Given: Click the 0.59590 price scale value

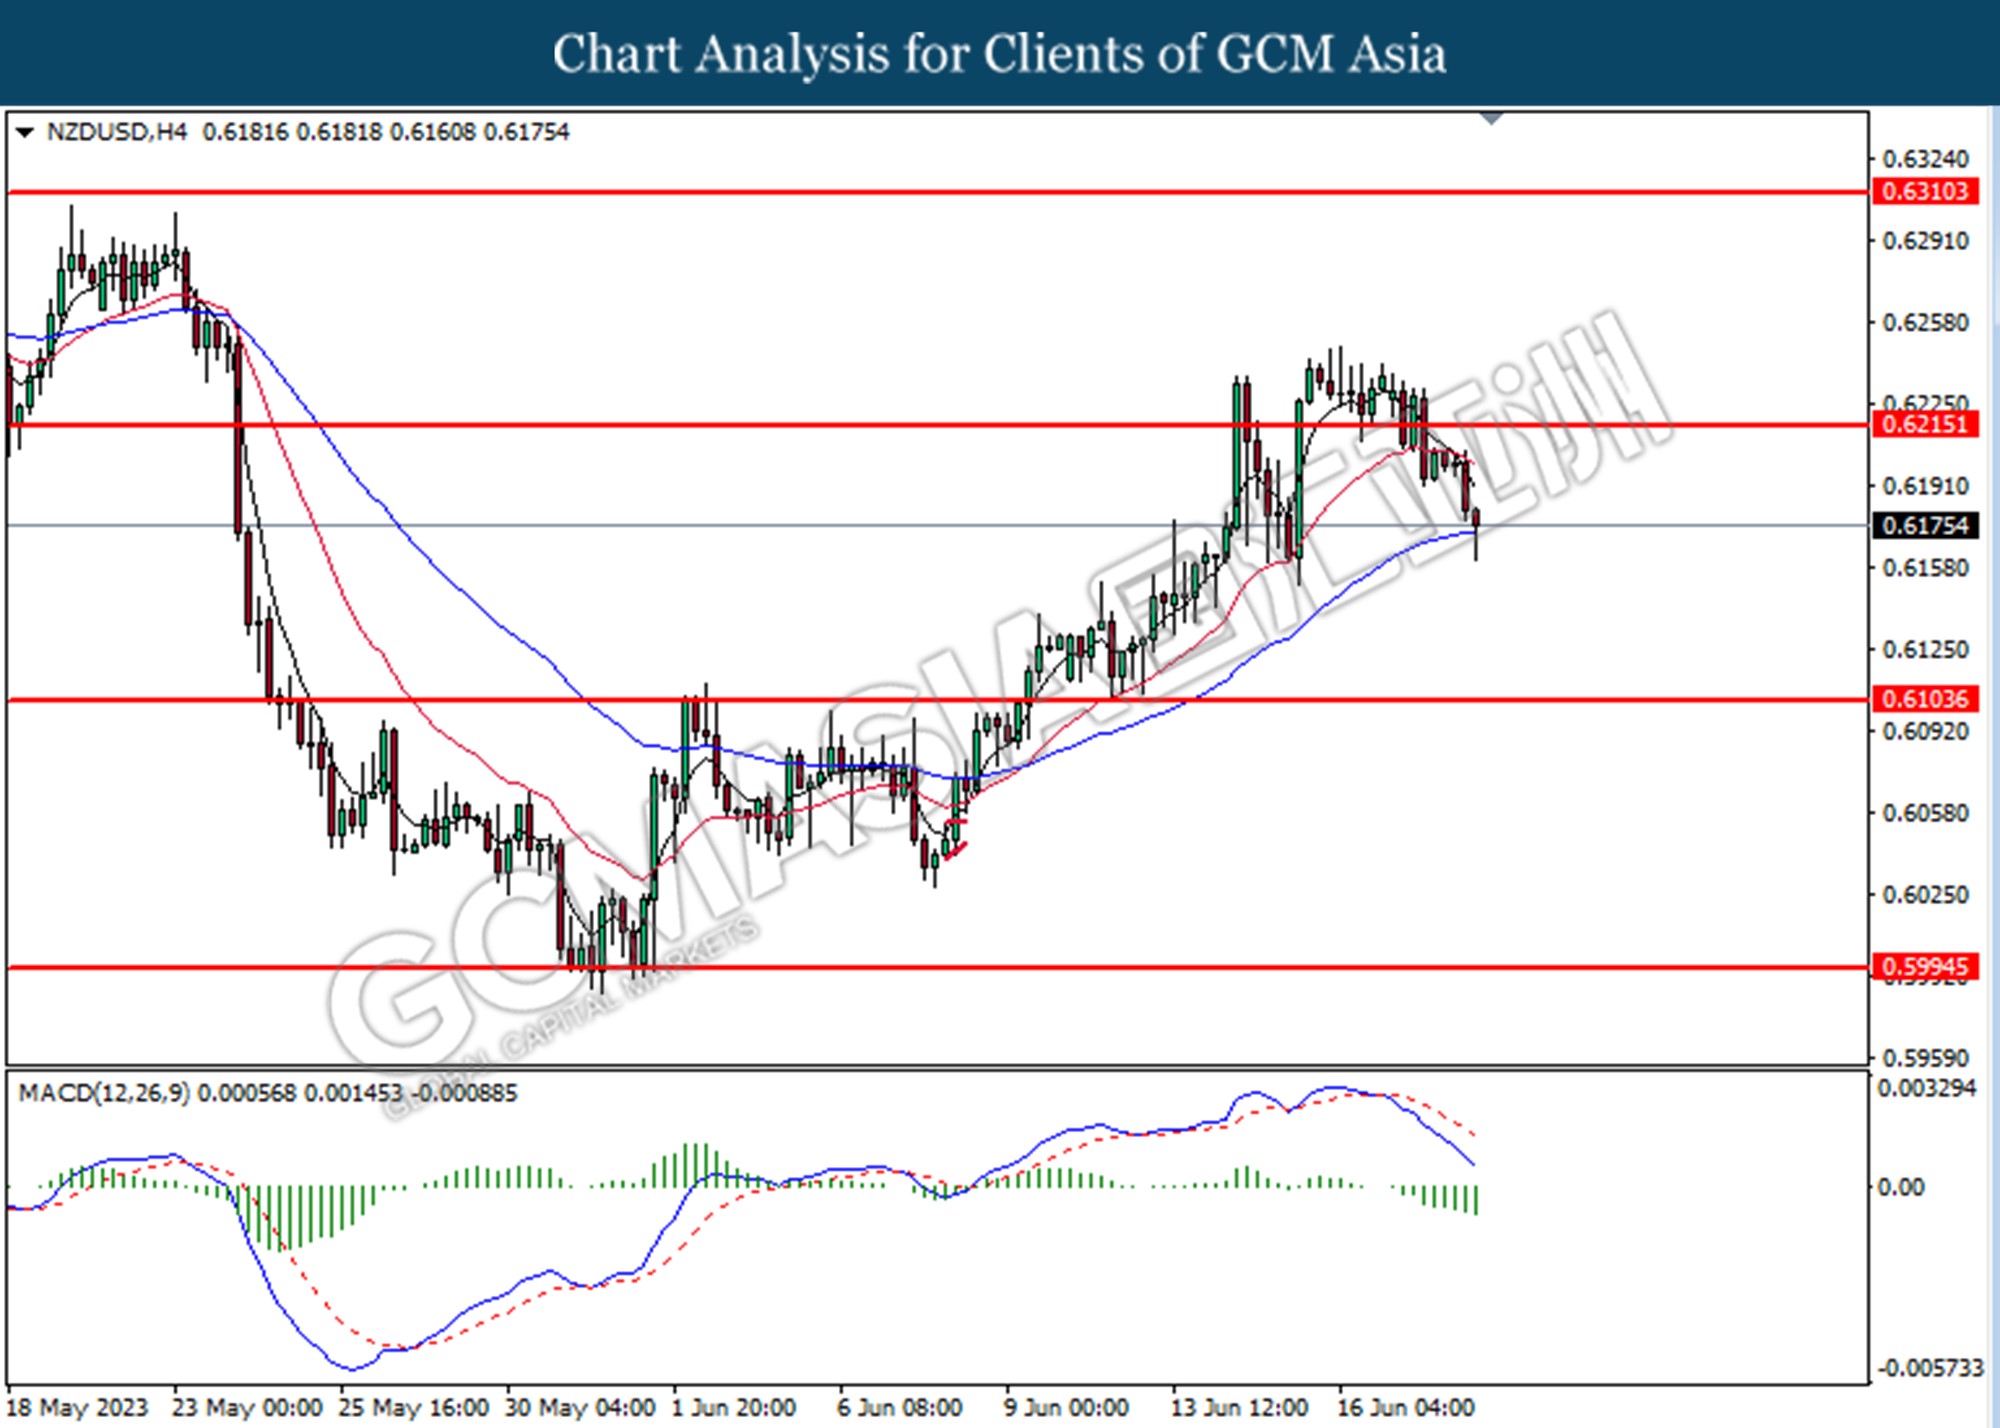Looking at the screenshot, I should [x=1925, y=1058].
